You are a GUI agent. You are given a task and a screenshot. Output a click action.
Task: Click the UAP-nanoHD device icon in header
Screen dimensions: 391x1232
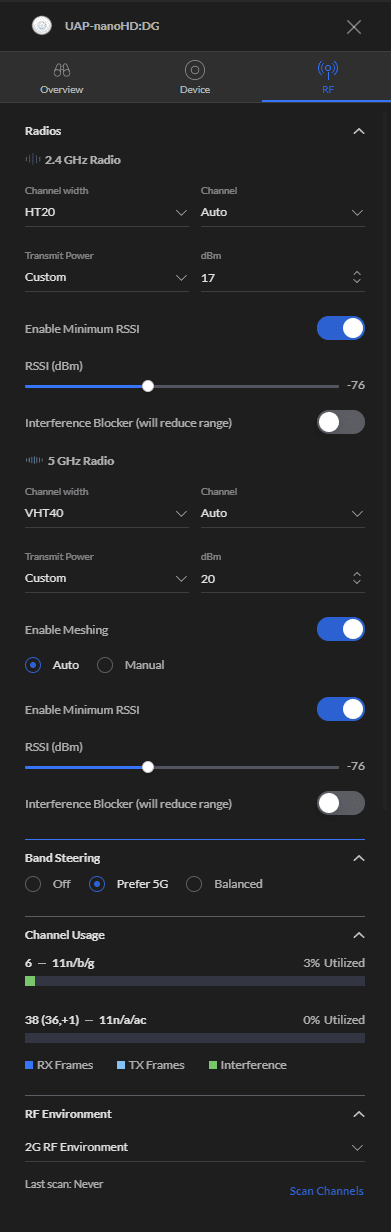tap(41, 27)
